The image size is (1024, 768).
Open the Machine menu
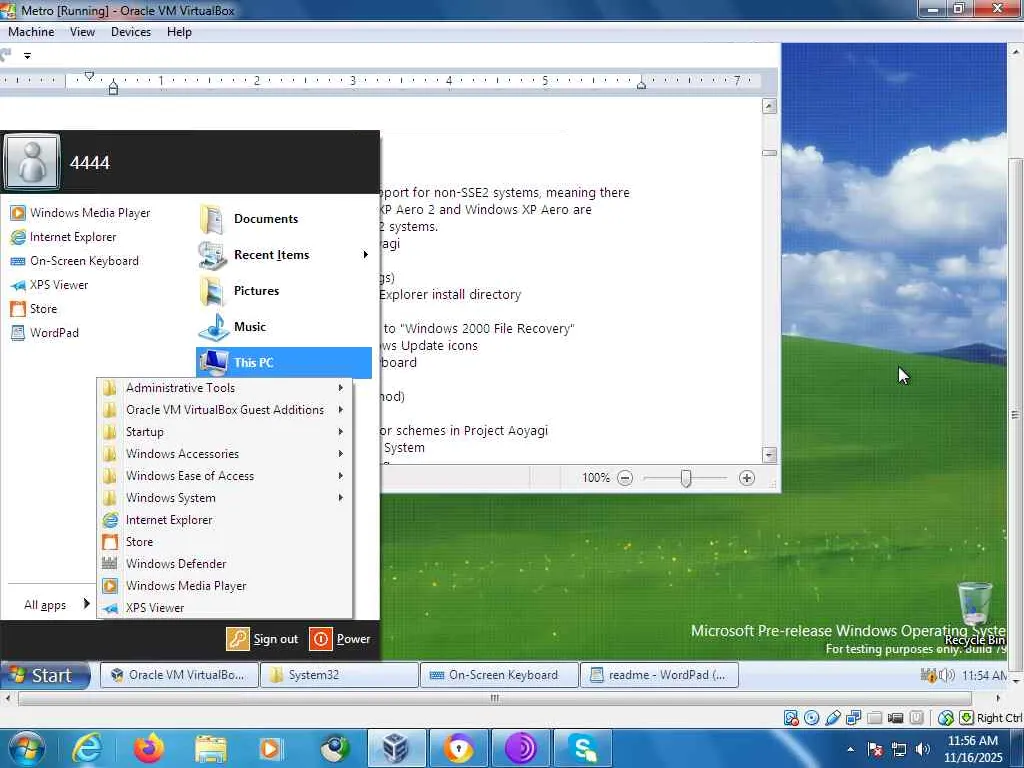coord(31,32)
